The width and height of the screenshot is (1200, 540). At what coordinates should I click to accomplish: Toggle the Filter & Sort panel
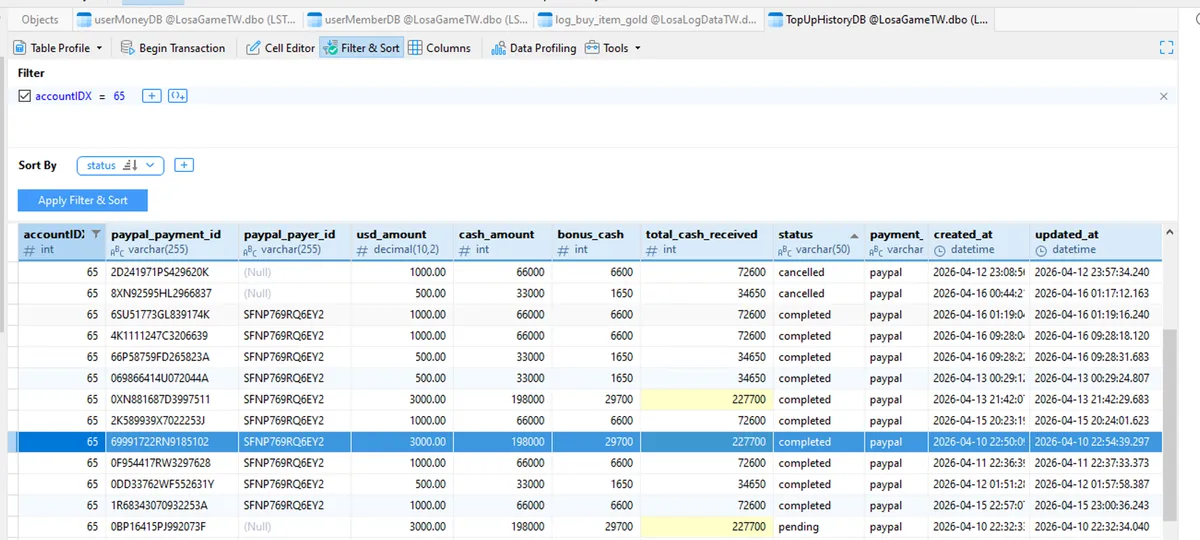361,48
